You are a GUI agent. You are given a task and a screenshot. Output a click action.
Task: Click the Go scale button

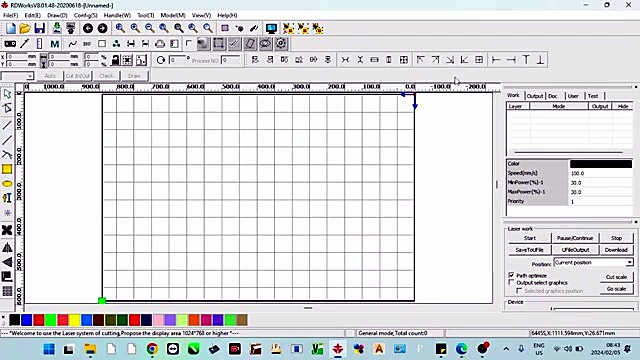(616, 289)
